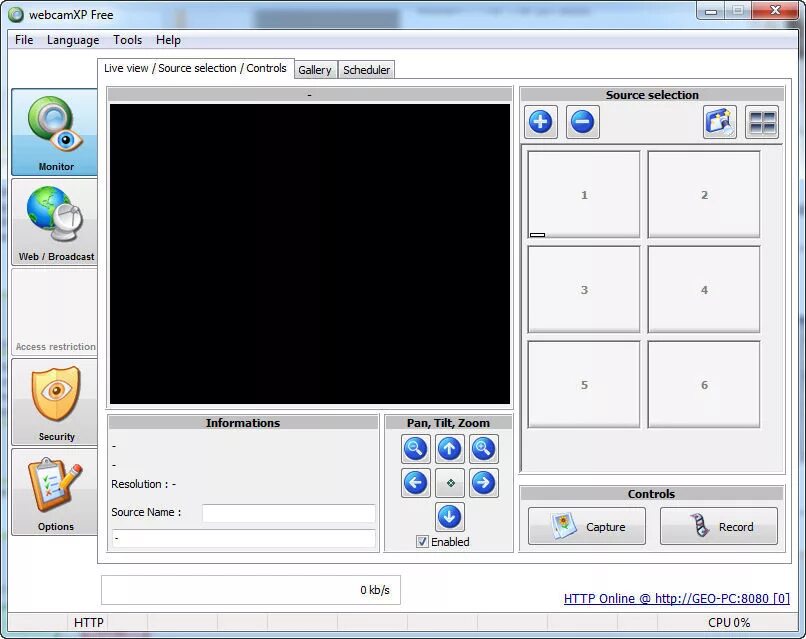Tilt camera up with the up arrow

[x=449, y=449]
